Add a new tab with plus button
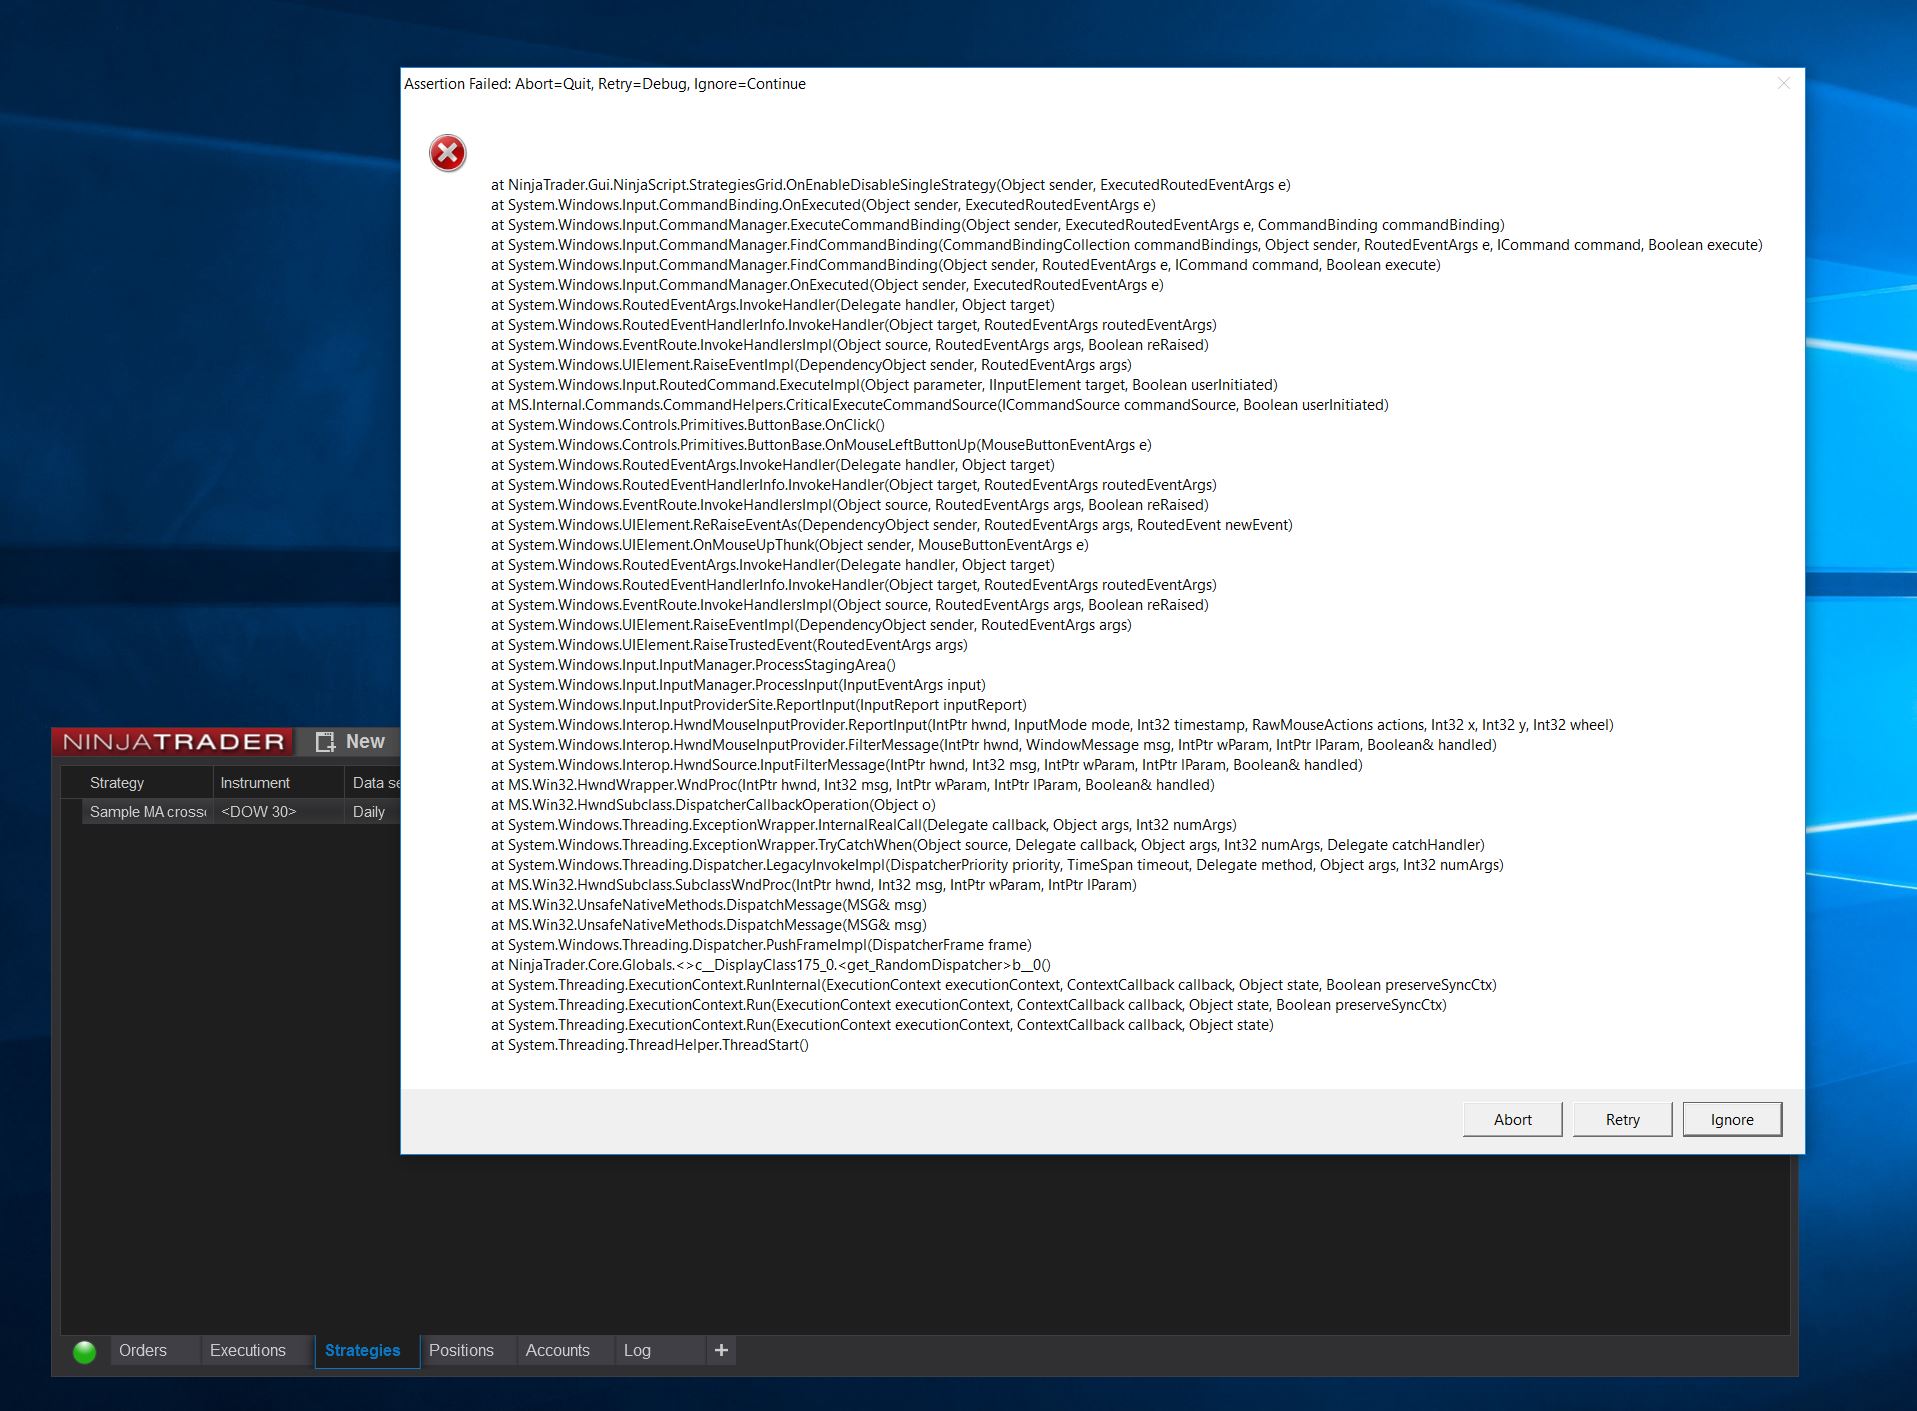The height and width of the screenshot is (1411, 1917). click(x=721, y=1350)
